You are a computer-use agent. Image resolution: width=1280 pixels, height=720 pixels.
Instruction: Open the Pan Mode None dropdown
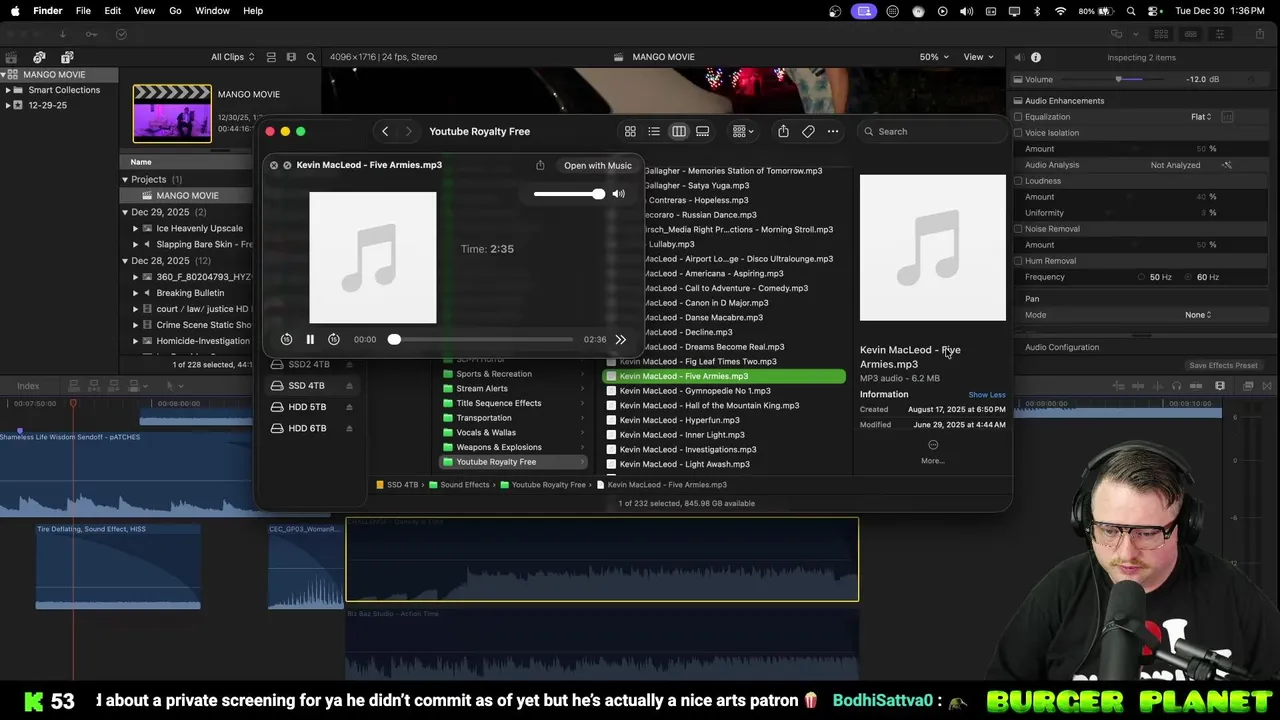tap(1198, 315)
